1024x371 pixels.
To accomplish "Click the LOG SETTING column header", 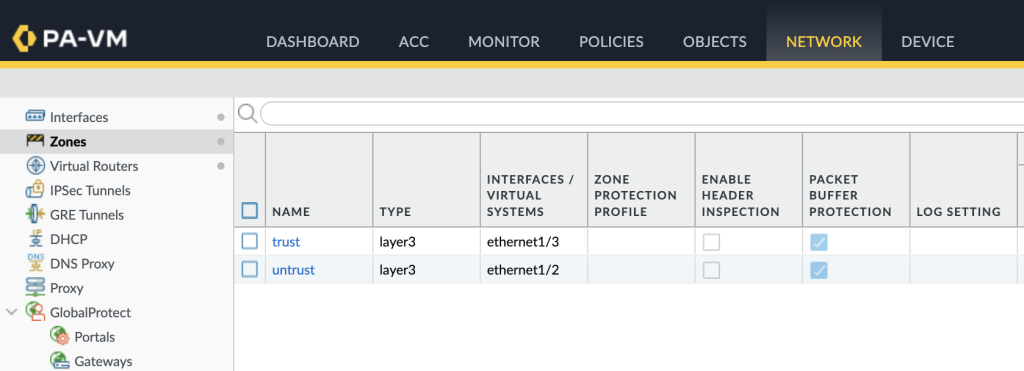I will (959, 212).
